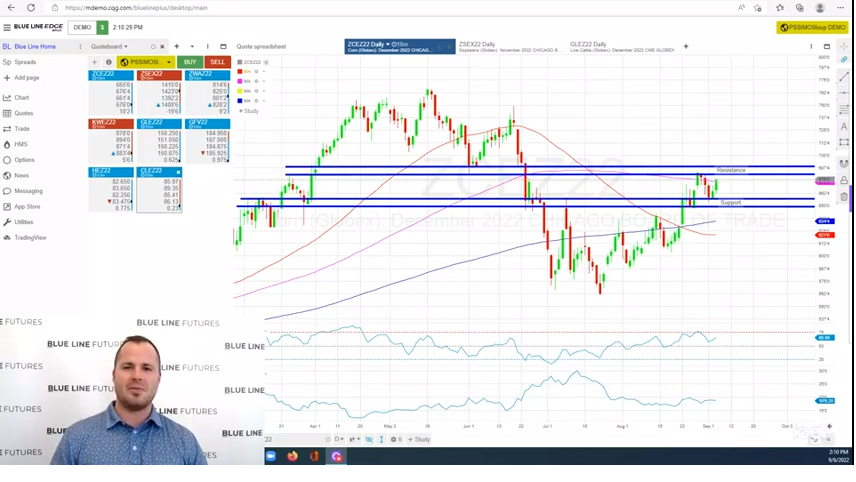Toggle the drawings lock icon
Viewport: 856px width, 482px height.
click(x=843, y=180)
